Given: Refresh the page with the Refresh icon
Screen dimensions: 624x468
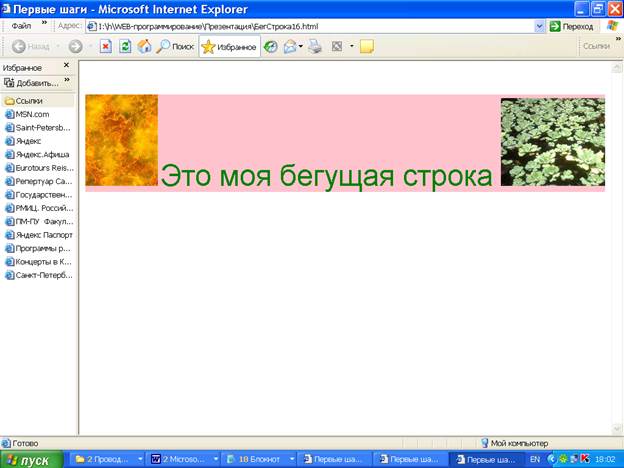Looking at the screenshot, I should [x=125, y=47].
